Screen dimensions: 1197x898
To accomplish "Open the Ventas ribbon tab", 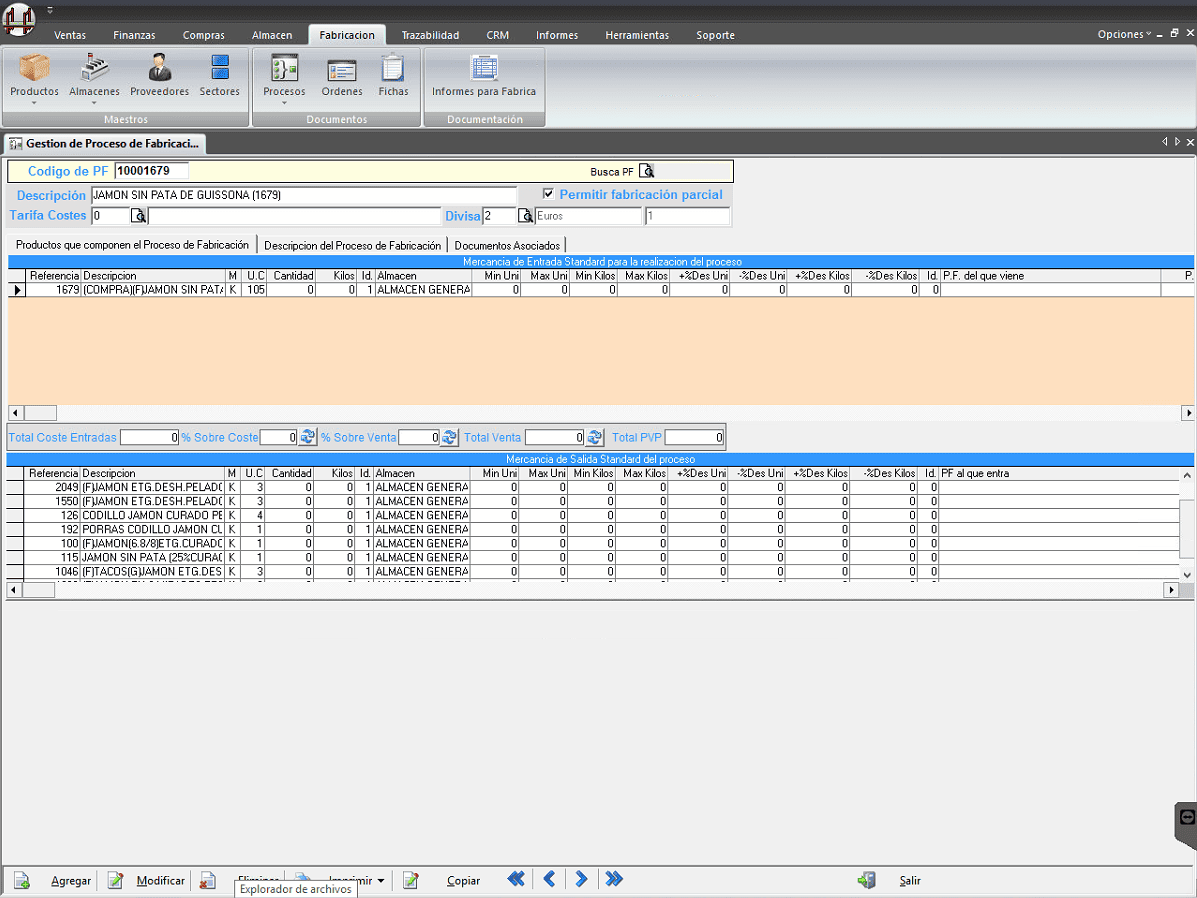I will coord(69,35).
